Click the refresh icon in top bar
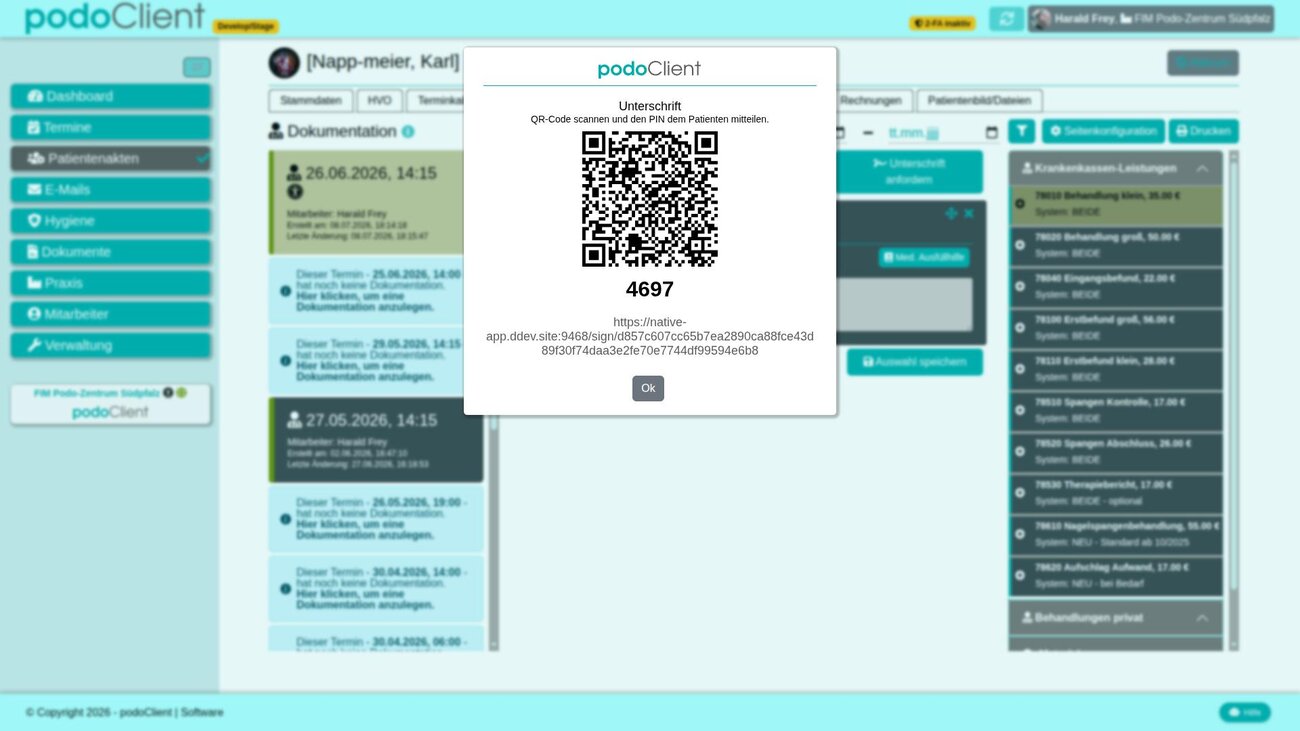1300x731 pixels. [x=1007, y=19]
